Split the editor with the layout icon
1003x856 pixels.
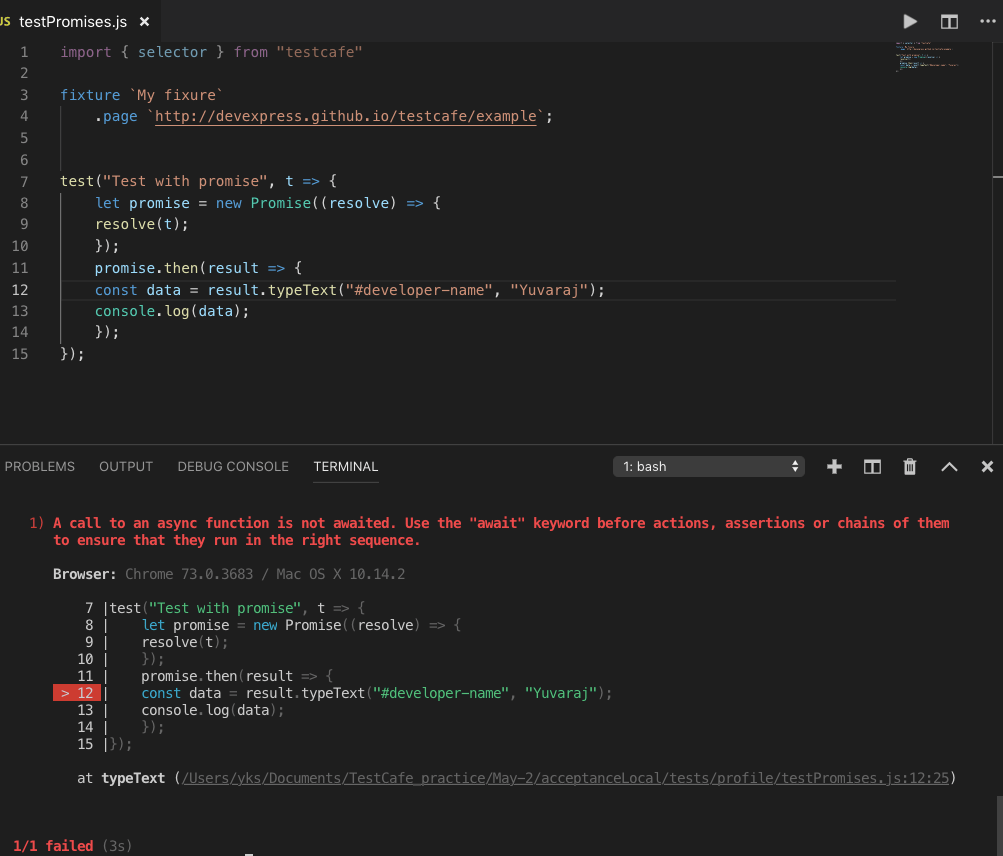coord(949,22)
